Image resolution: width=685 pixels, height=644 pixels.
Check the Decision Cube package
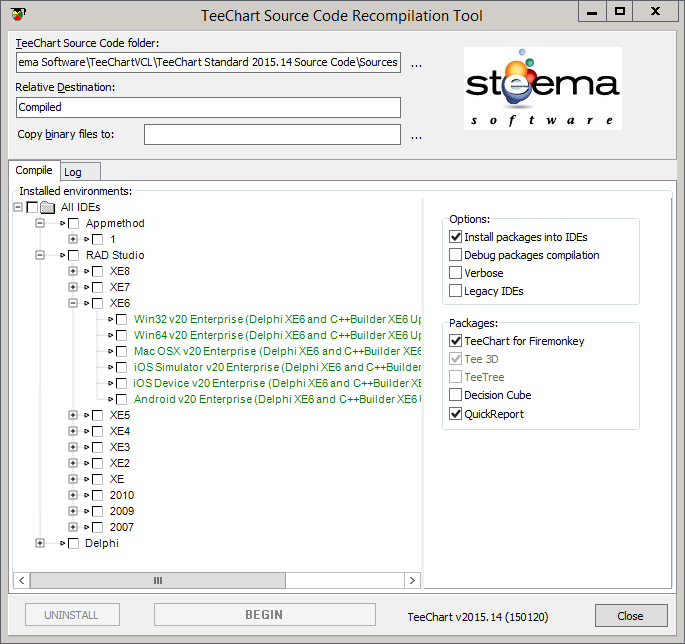point(455,395)
